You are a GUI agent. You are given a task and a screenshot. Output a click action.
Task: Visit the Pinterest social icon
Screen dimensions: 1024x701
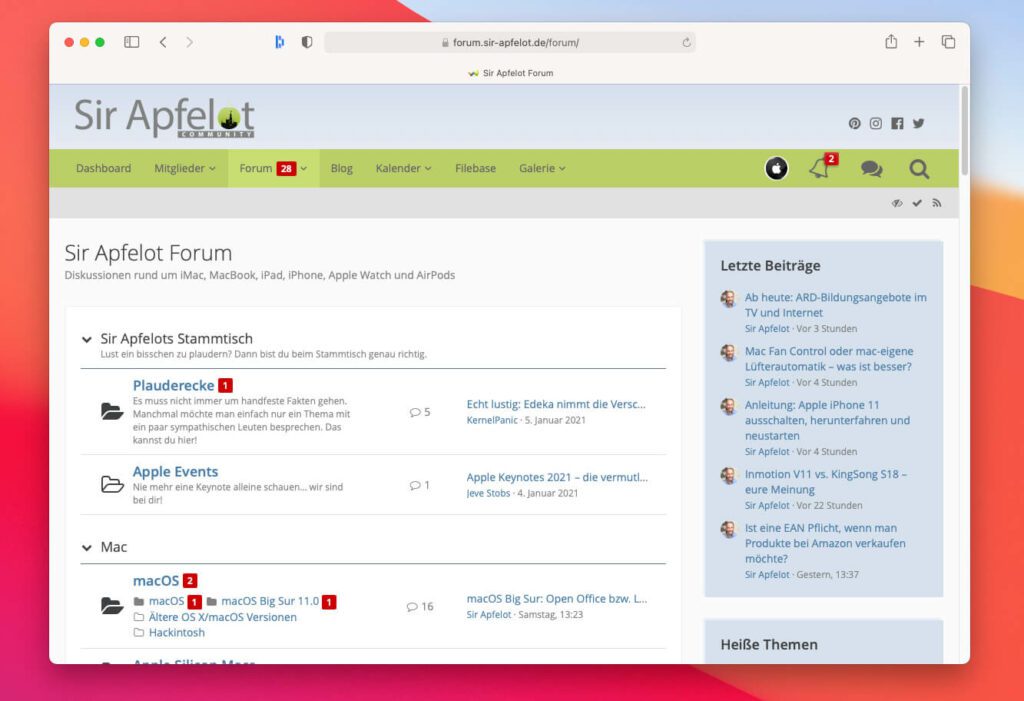point(854,123)
